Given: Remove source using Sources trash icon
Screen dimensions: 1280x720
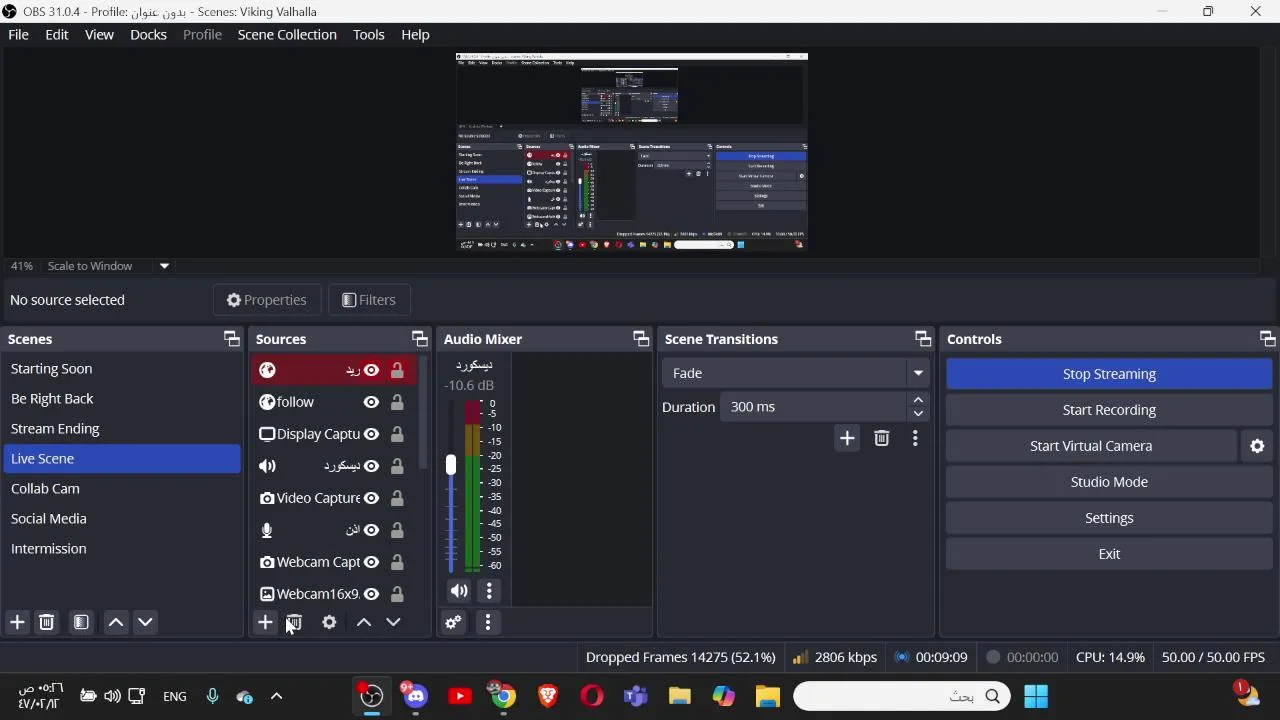Looking at the screenshot, I should pyautogui.click(x=294, y=622).
